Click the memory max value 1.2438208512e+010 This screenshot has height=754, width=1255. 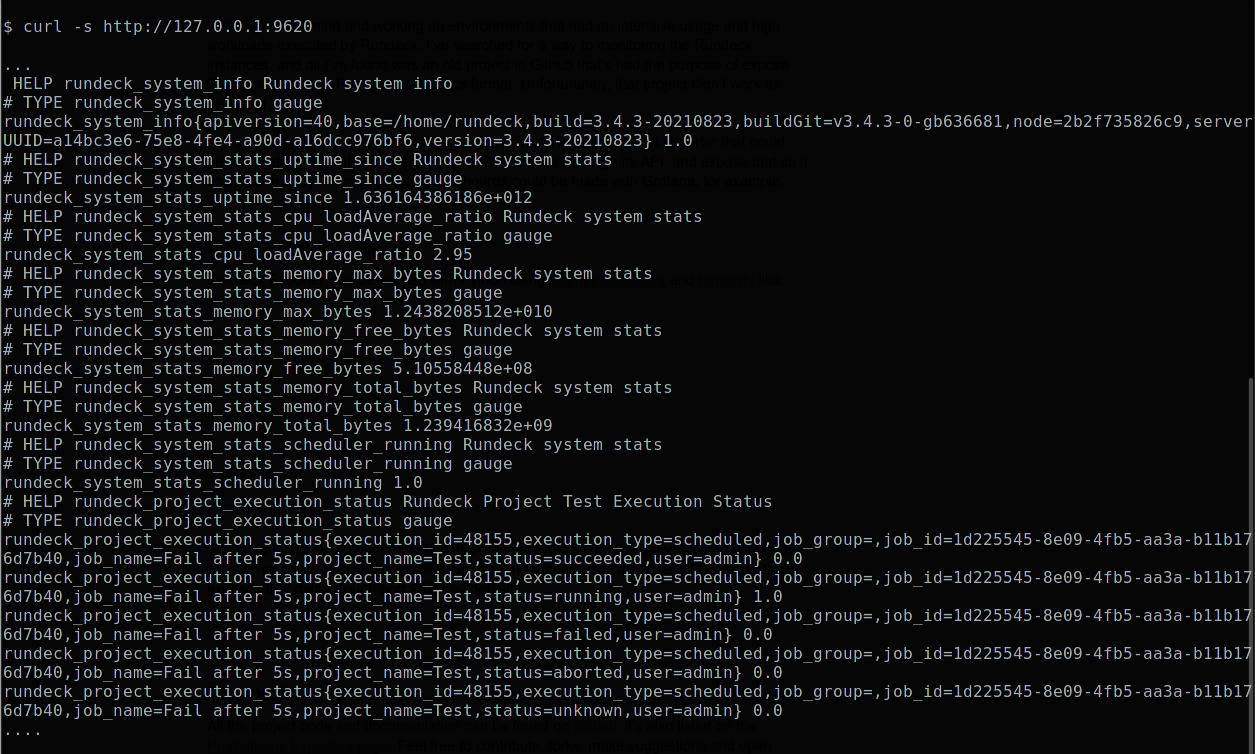(x=468, y=312)
